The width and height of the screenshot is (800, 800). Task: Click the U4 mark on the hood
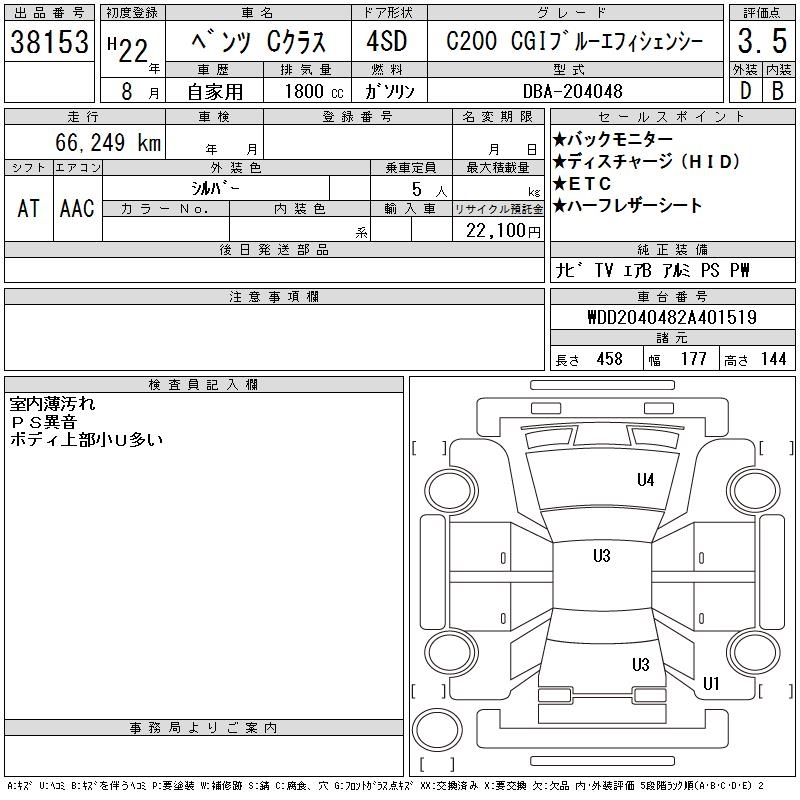coord(645,480)
